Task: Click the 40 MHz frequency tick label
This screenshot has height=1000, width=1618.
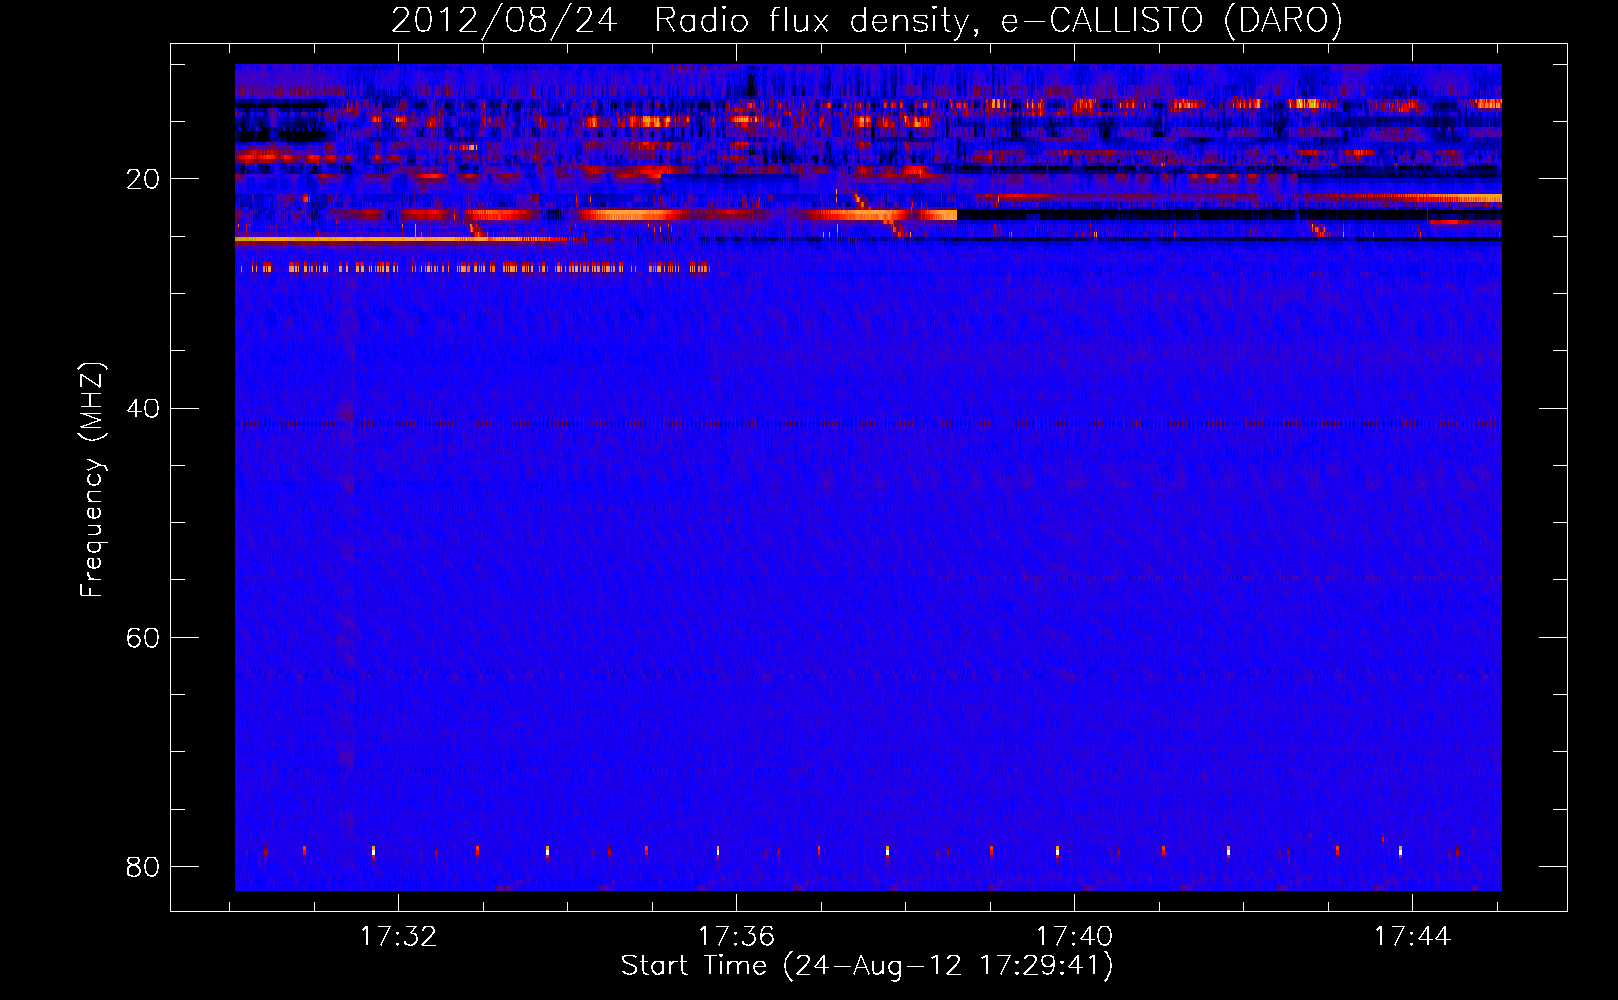Action: [143, 408]
